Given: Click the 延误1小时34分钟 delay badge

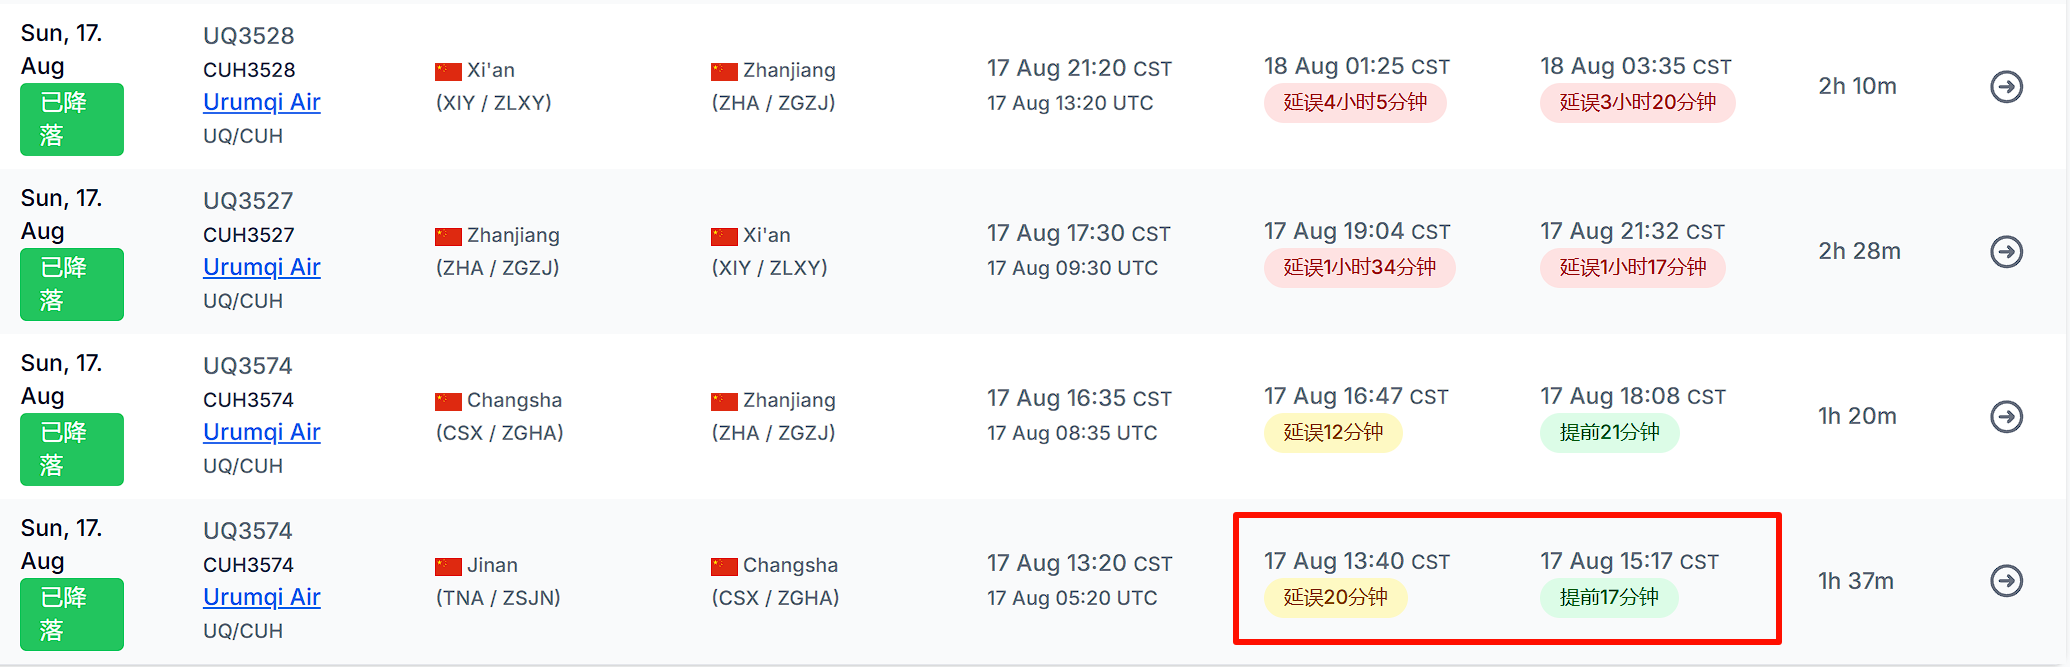Looking at the screenshot, I should 1359,268.
